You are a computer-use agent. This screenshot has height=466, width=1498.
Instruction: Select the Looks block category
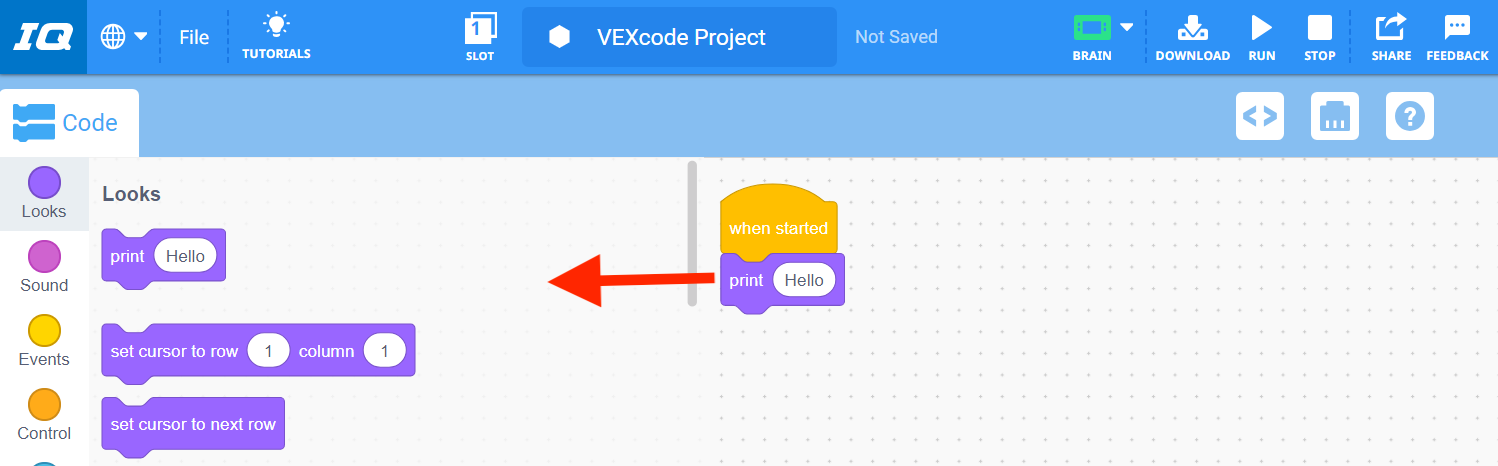coord(44,194)
